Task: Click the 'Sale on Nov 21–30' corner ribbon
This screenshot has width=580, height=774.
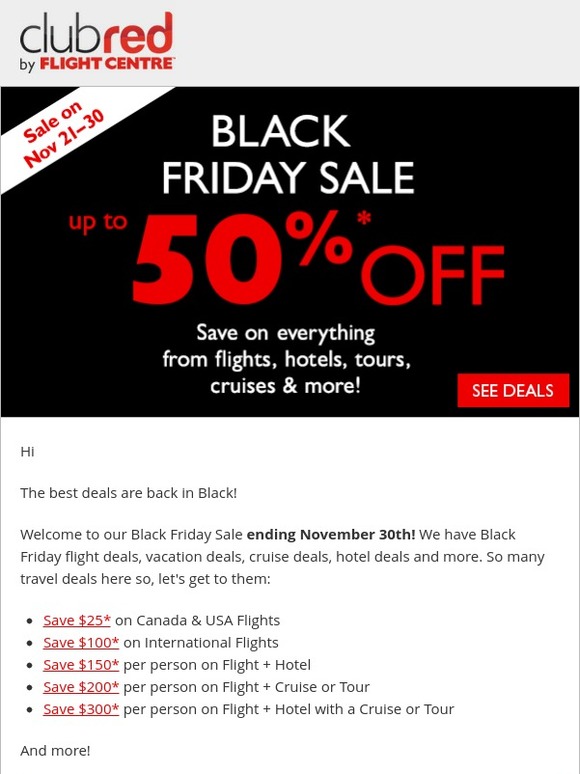Action: (x=63, y=134)
